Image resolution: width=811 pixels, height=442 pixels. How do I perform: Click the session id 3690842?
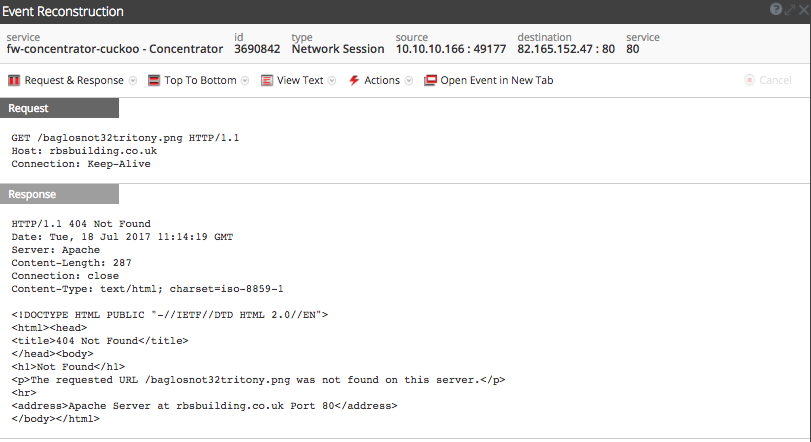click(x=257, y=48)
